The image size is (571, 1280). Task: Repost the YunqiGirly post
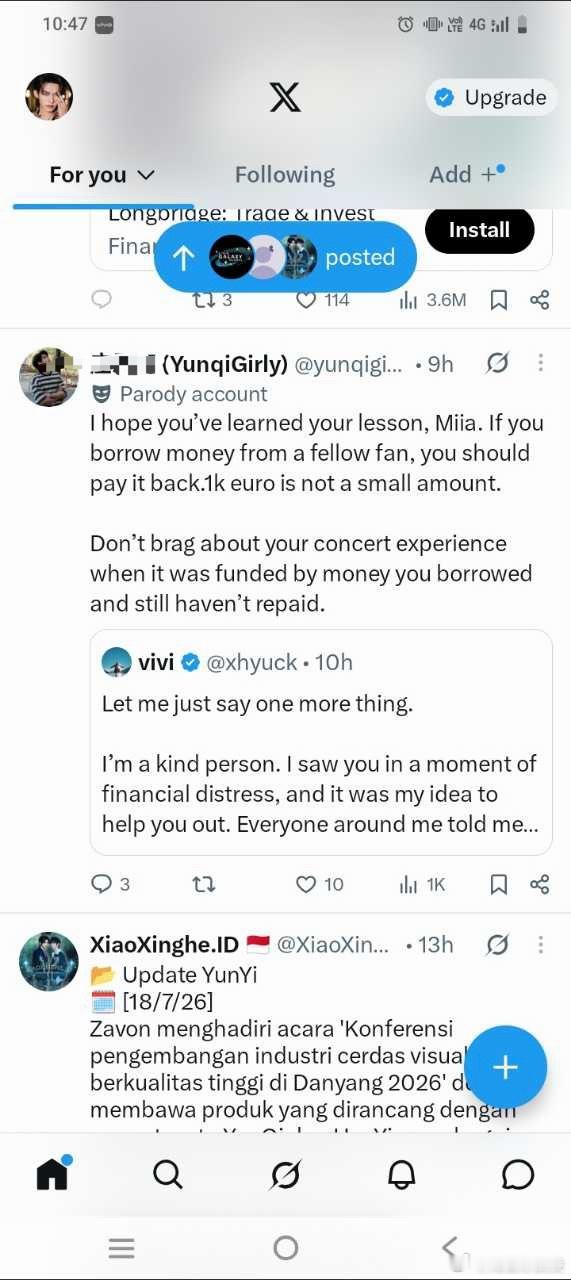[x=203, y=884]
